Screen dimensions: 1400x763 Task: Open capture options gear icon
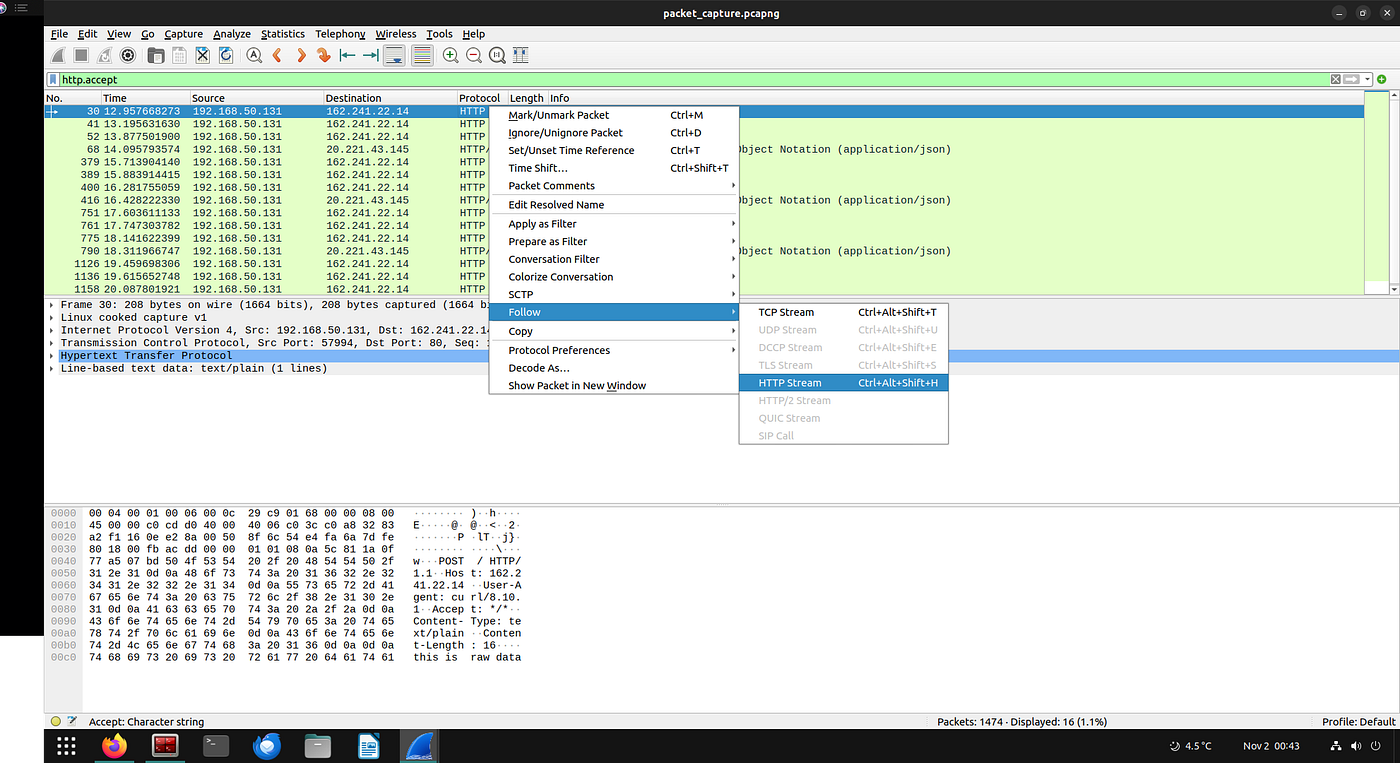[x=128, y=56]
